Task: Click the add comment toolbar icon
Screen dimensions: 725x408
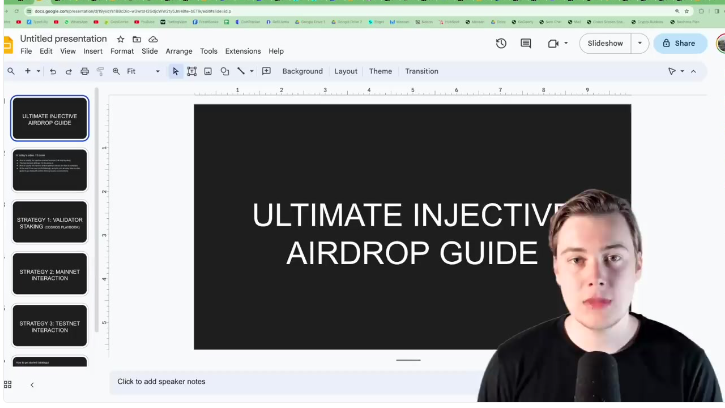Action: pos(266,71)
